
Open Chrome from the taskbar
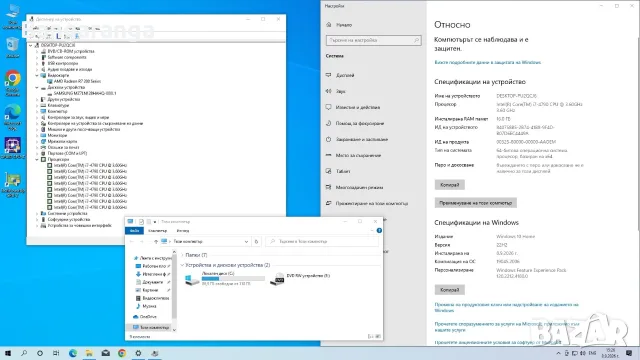[x=122, y=353]
